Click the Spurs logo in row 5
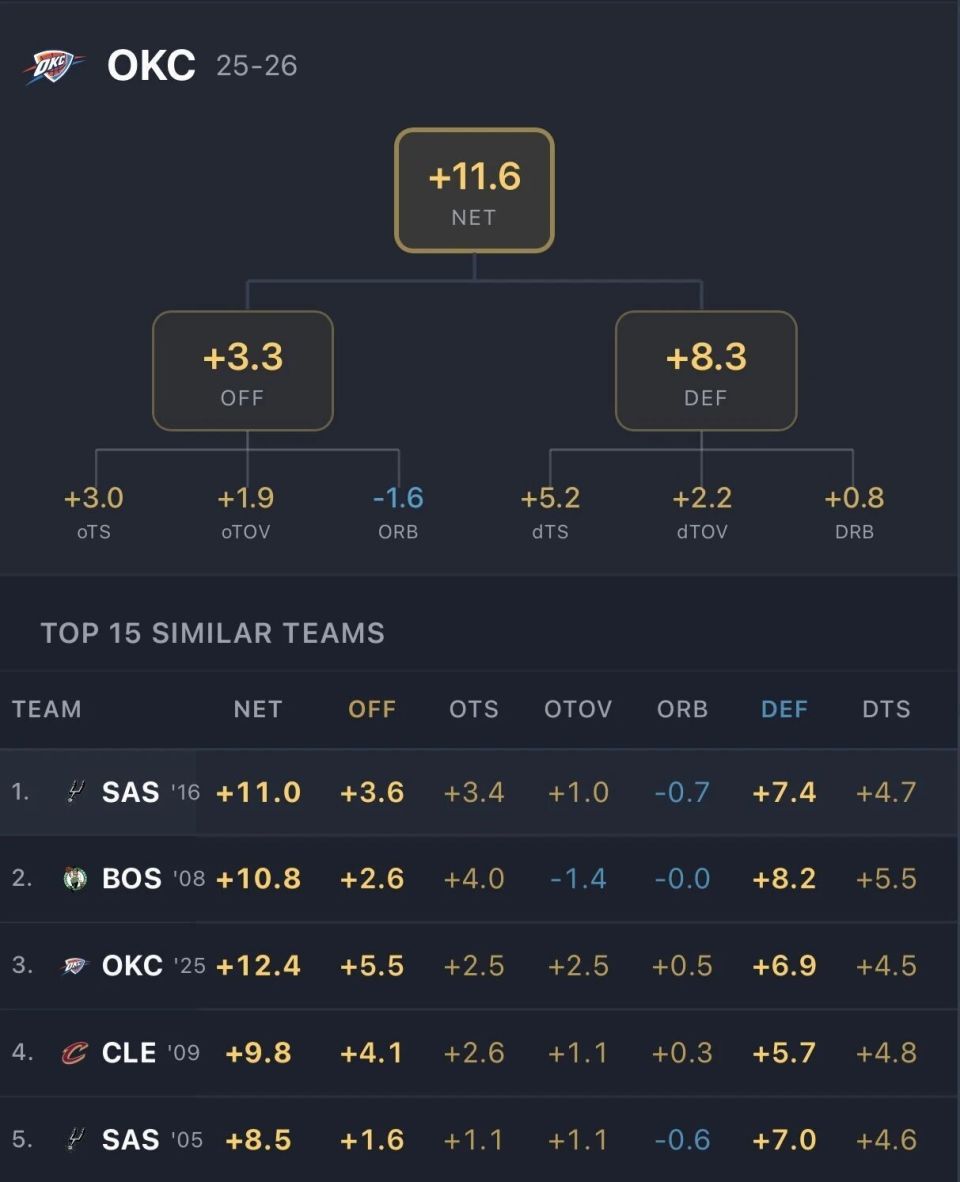 75,1139
